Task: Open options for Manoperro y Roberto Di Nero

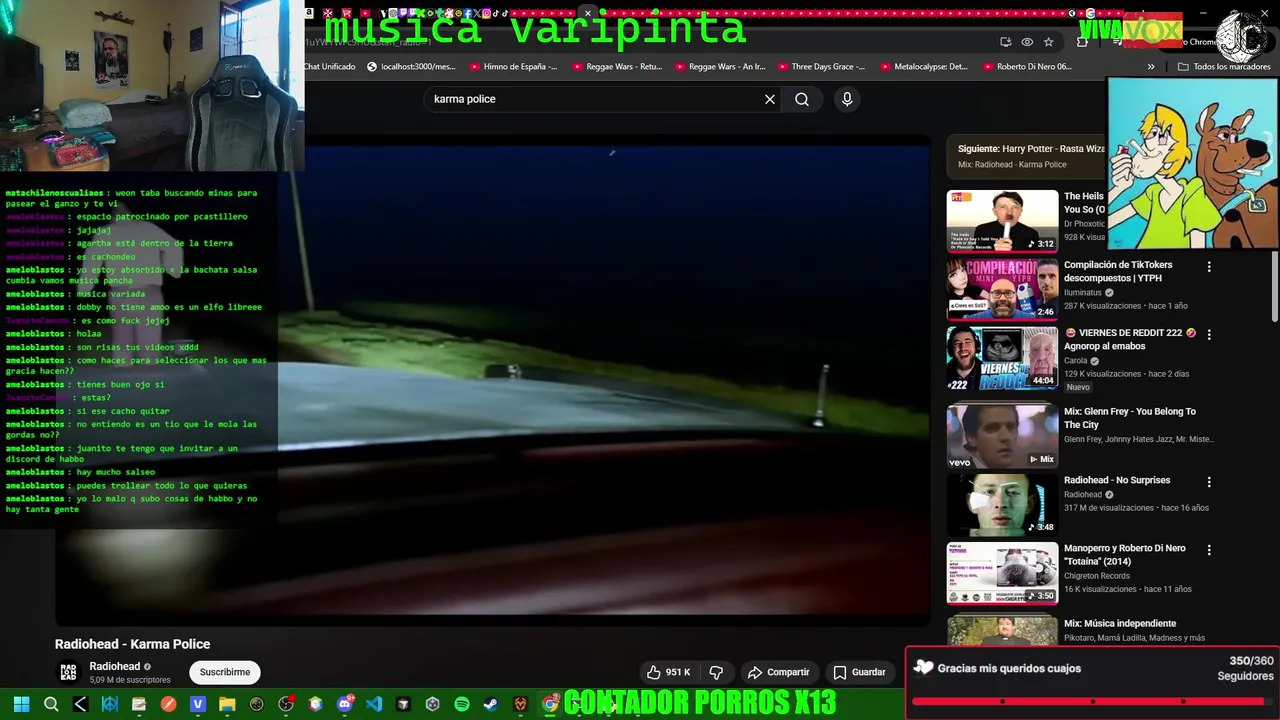Action: pyautogui.click(x=1209, y=550)
